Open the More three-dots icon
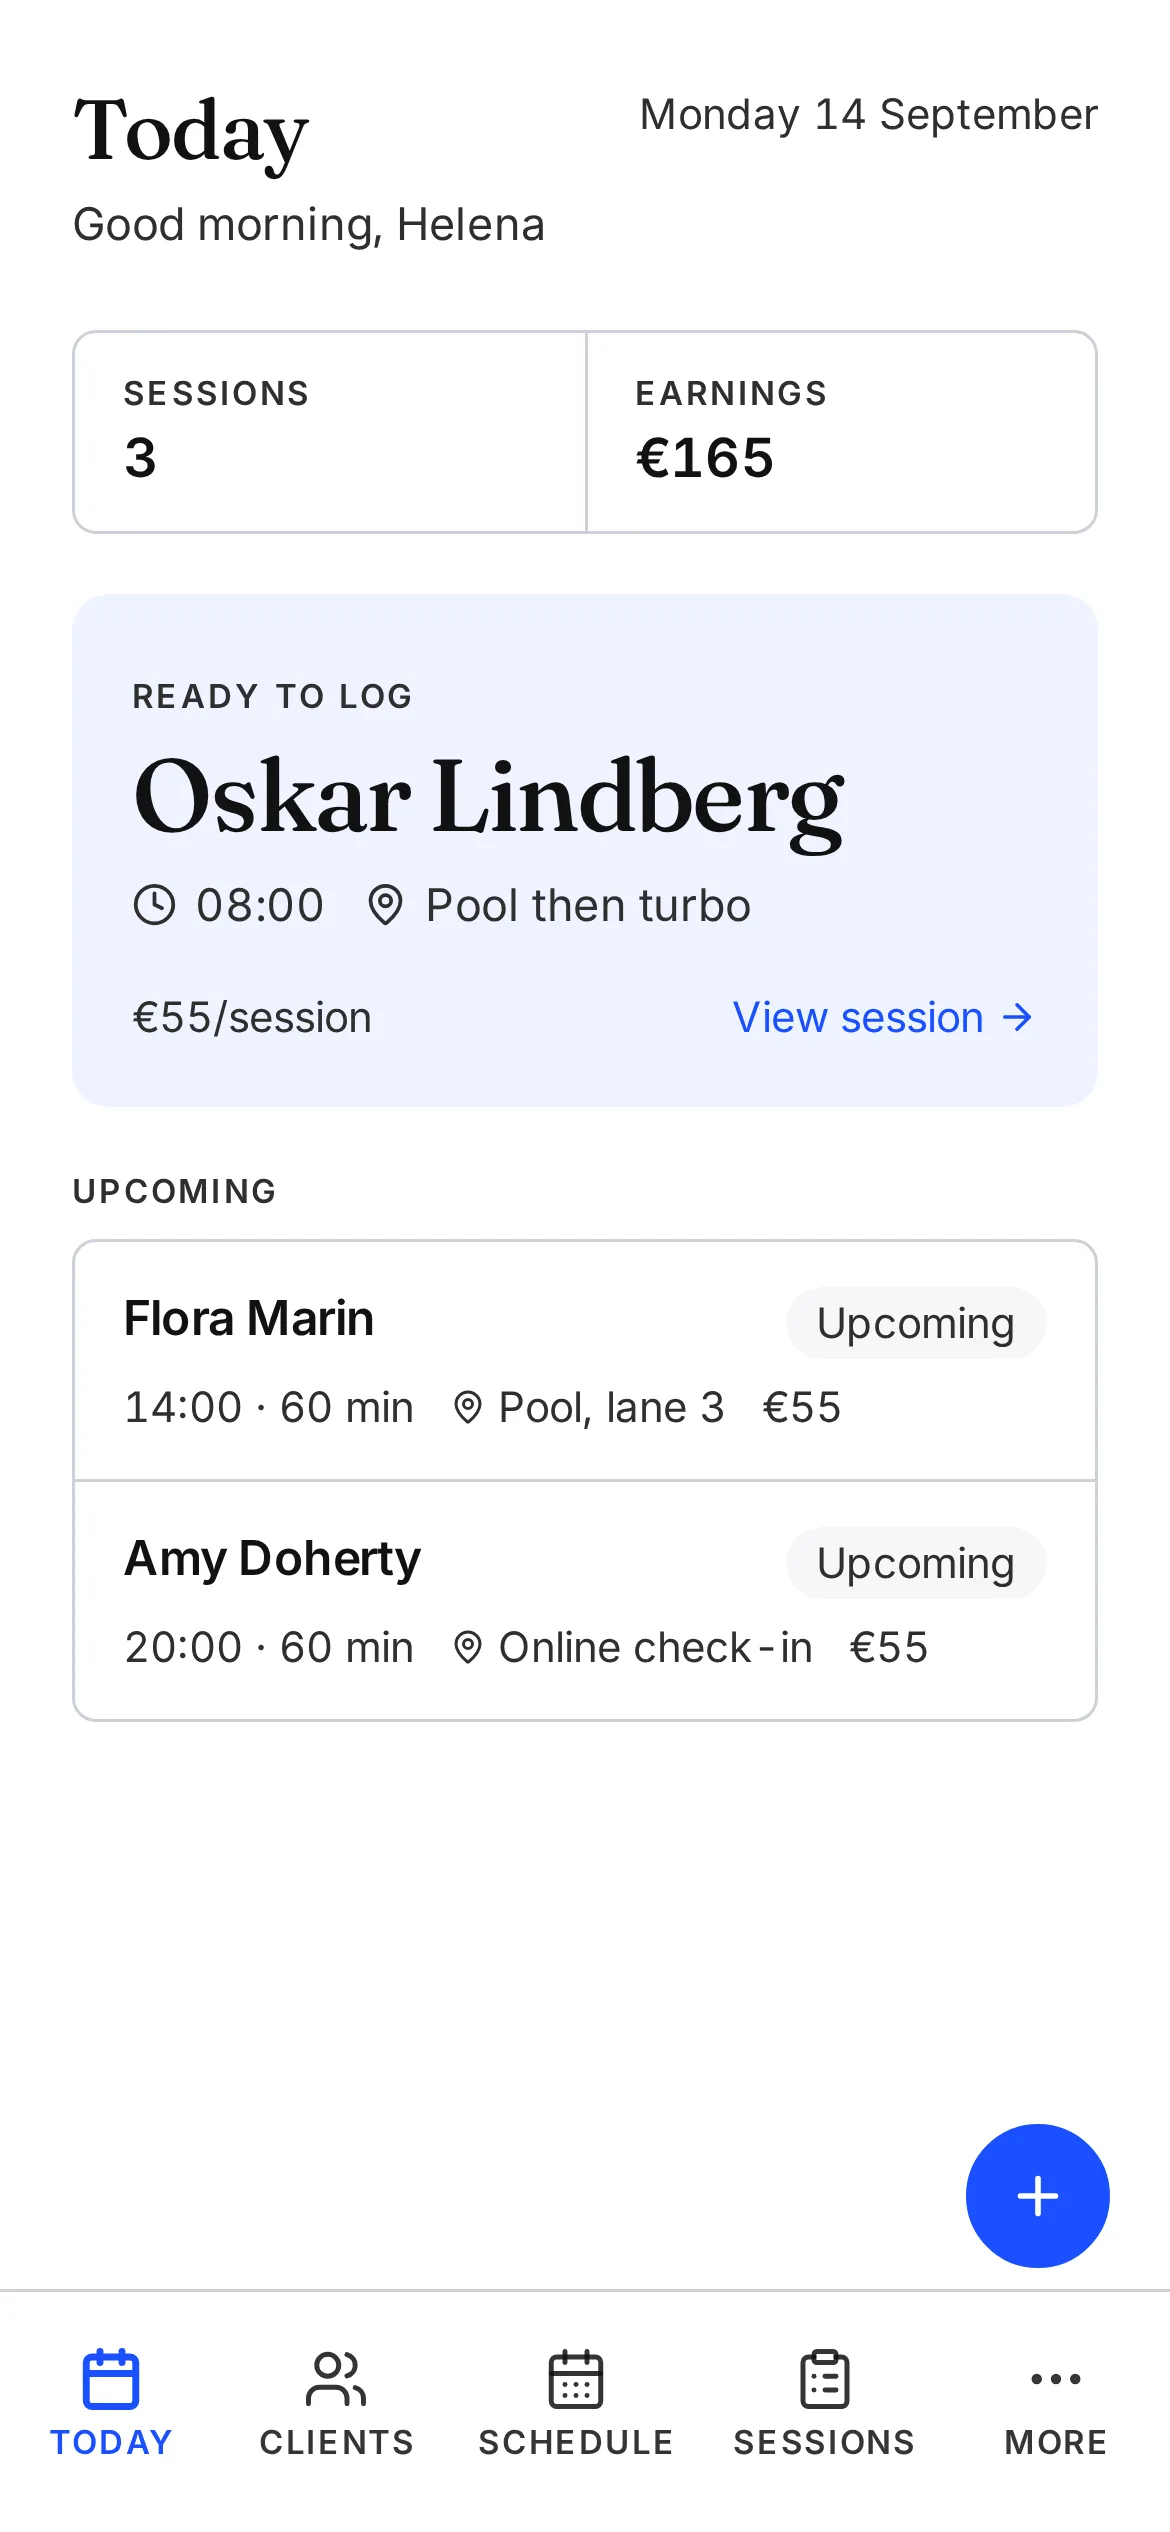 [x=1056, y=2379]
